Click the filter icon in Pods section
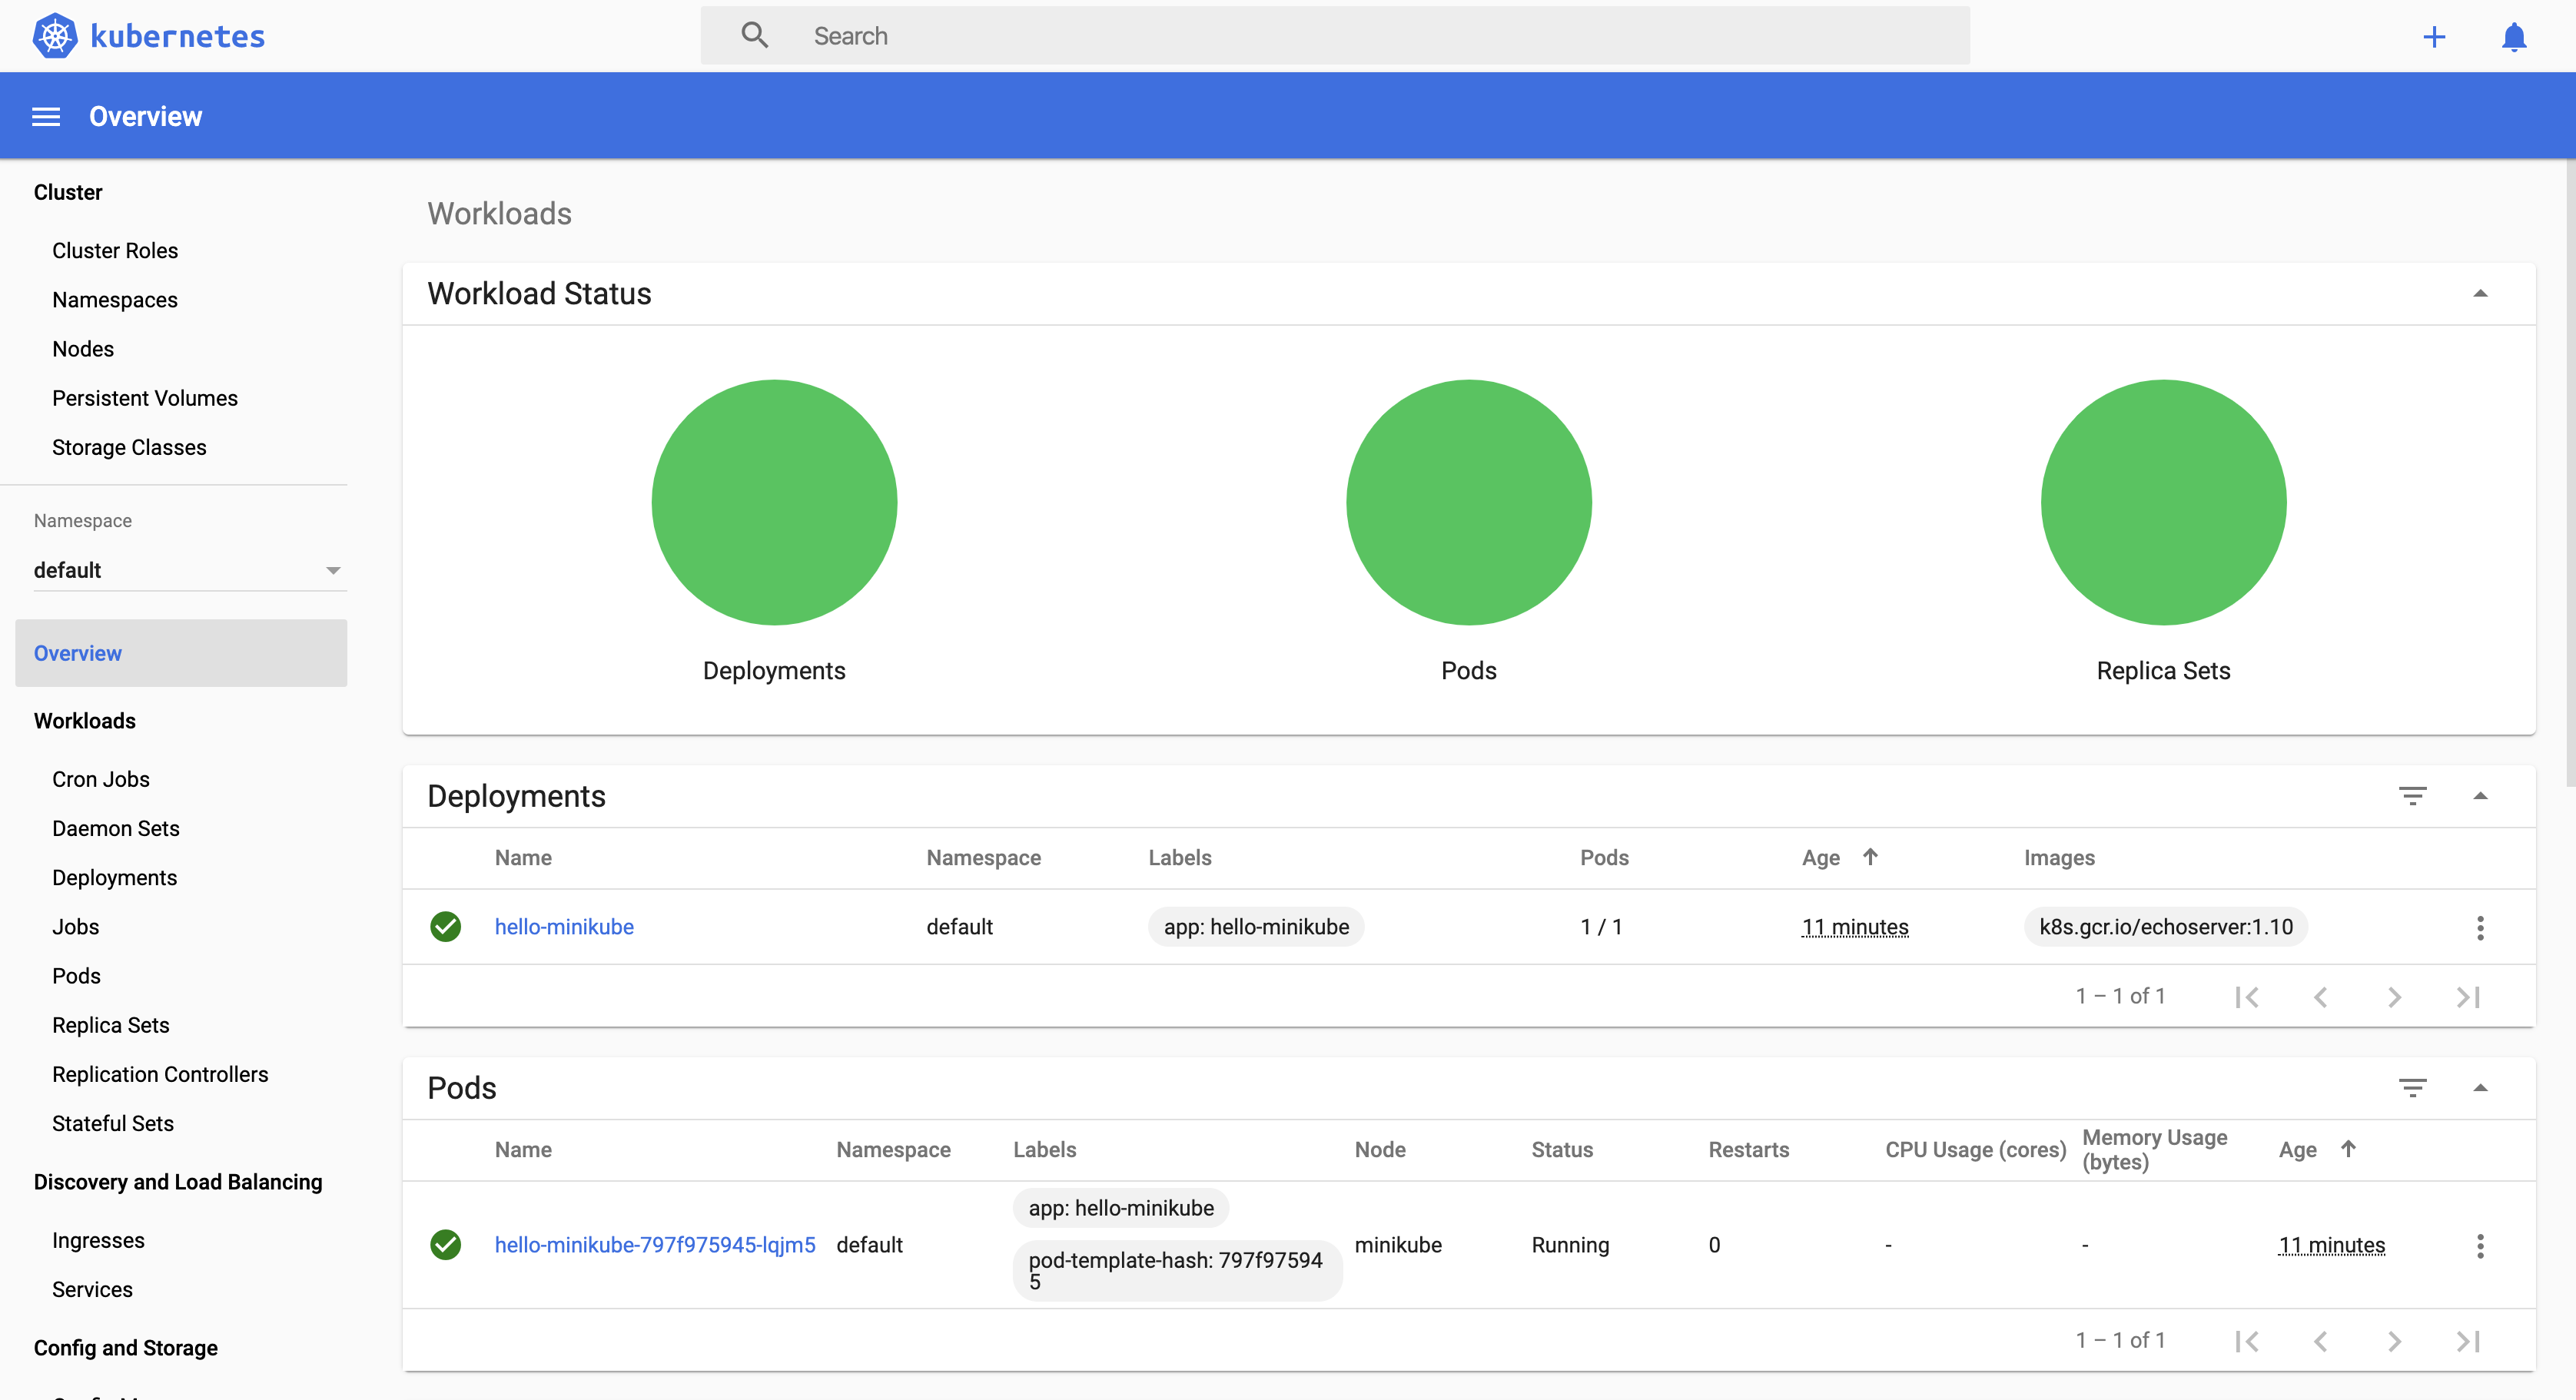This screenshot has height=1400, width=2576. [2412, 1086]
